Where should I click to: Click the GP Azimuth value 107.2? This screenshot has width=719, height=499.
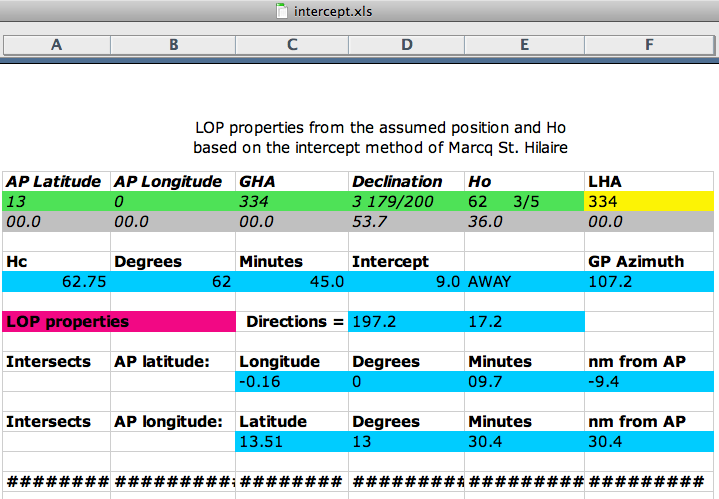[650, 281]
